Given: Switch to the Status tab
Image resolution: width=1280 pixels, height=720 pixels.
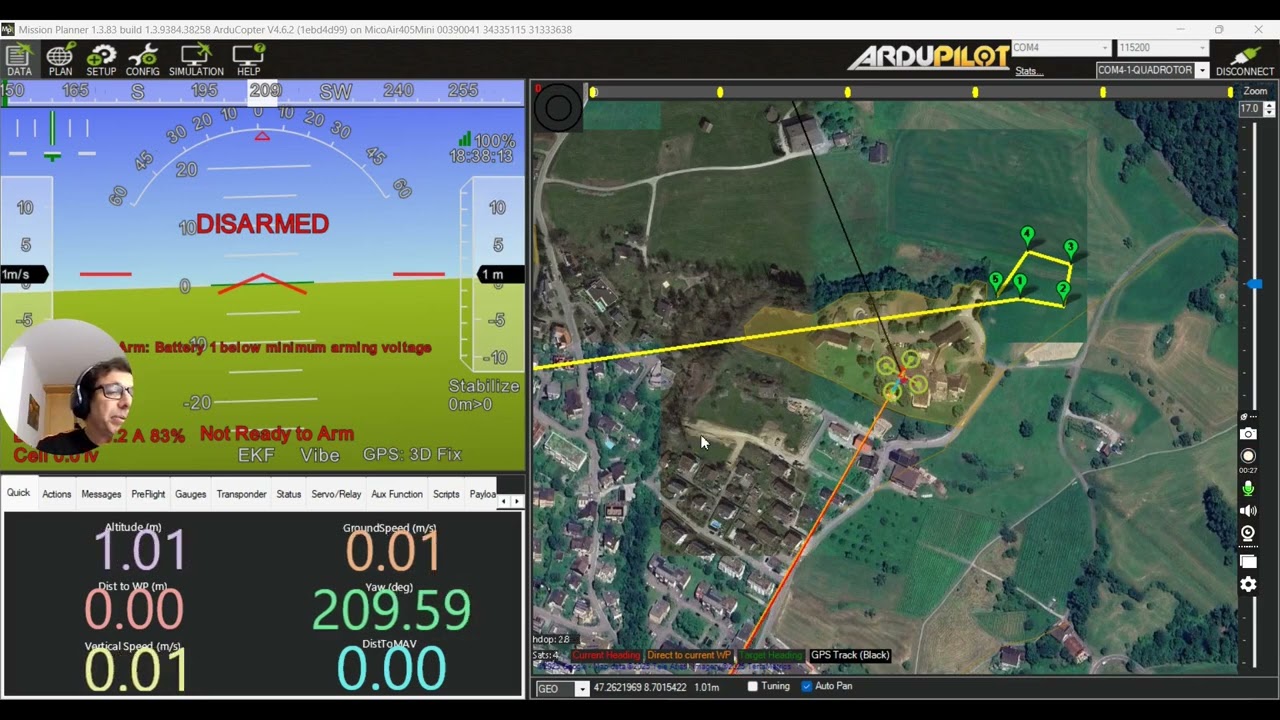Looking at the screenshot, I should tap(289, 494).
